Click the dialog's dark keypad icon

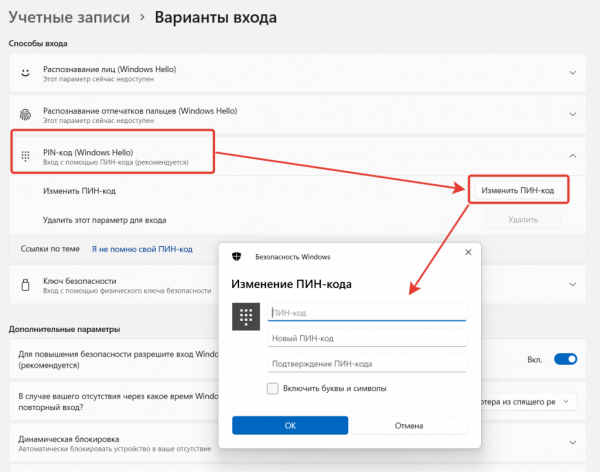246,317
